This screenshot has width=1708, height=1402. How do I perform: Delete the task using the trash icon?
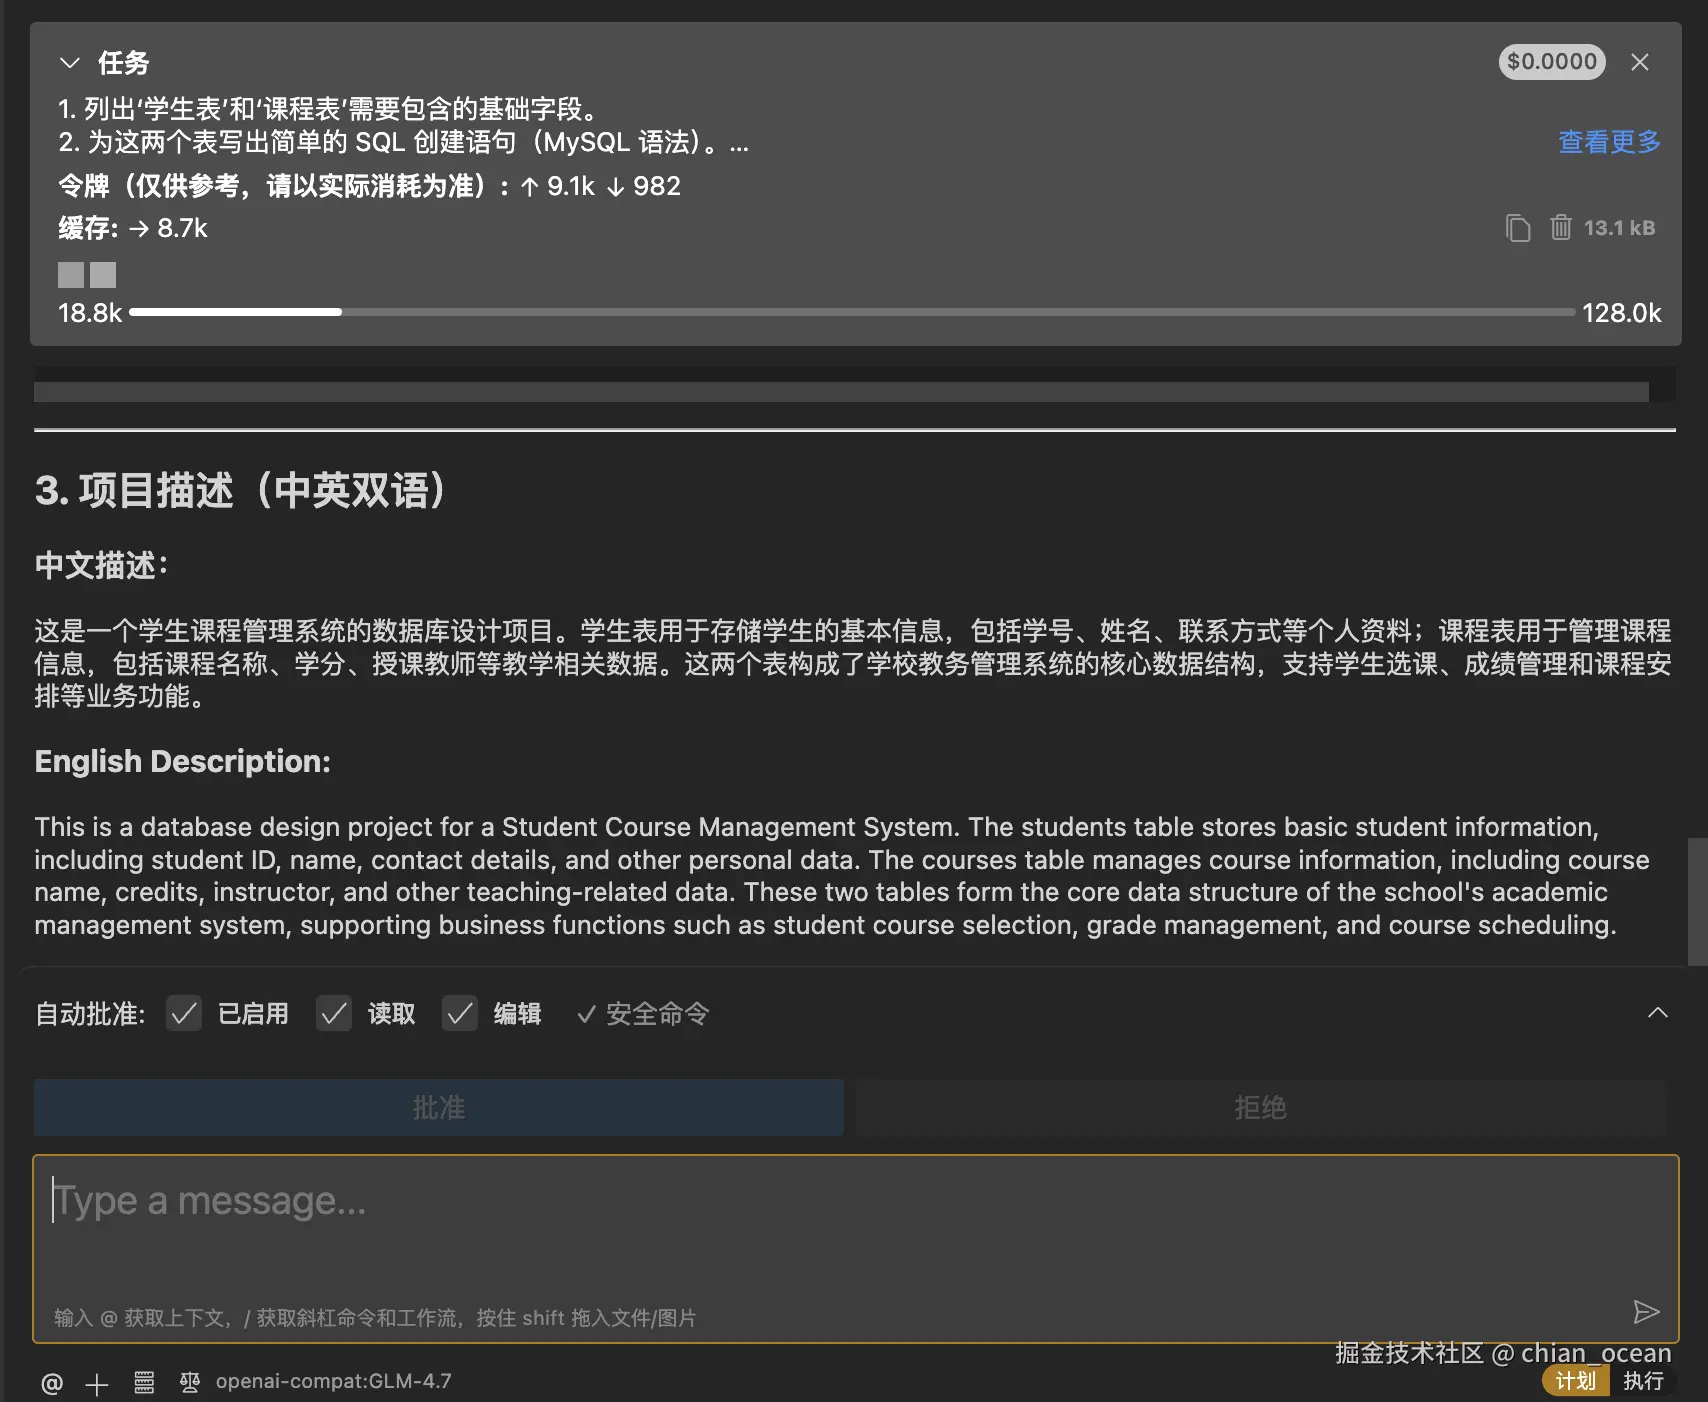(x=1560, y=228)
